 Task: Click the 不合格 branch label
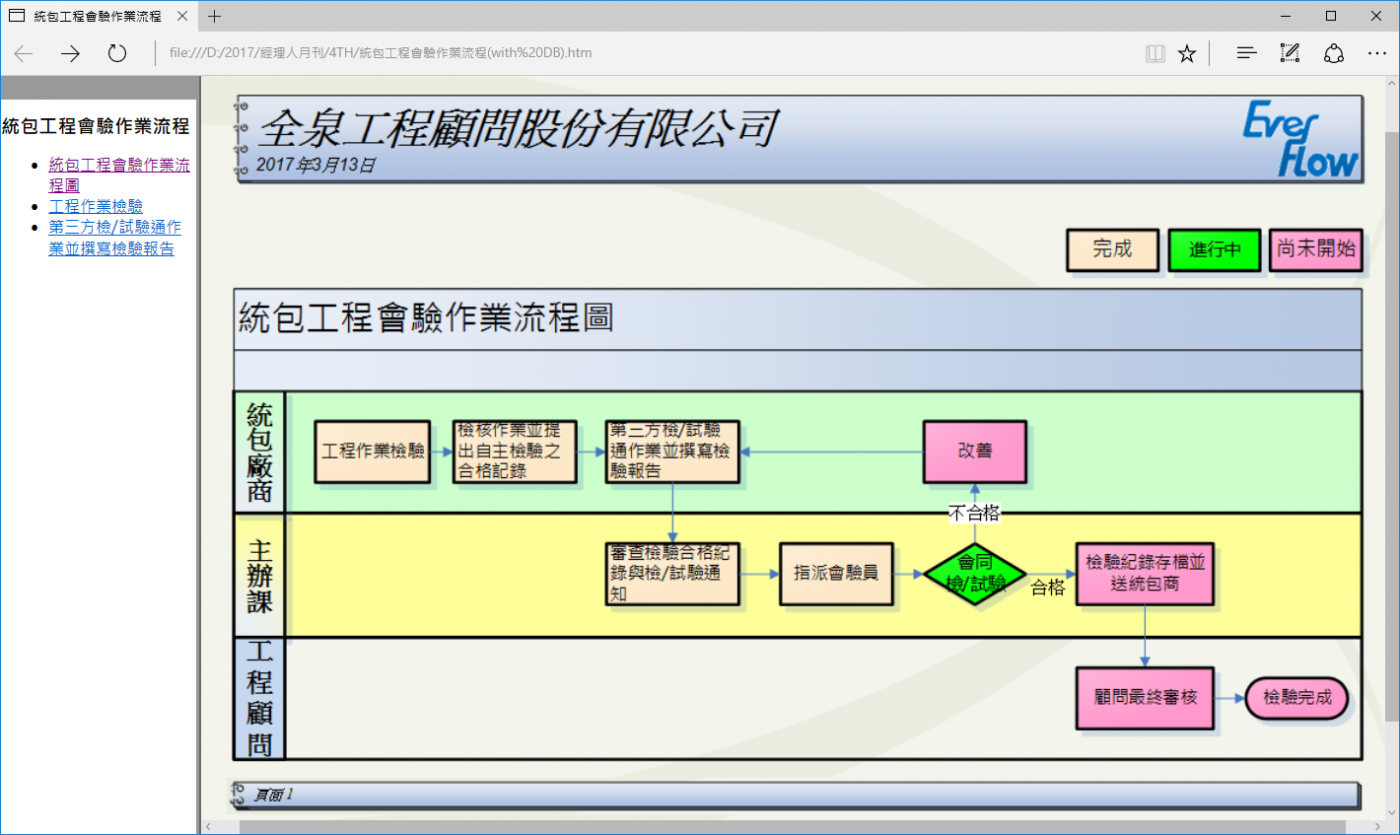975,513
